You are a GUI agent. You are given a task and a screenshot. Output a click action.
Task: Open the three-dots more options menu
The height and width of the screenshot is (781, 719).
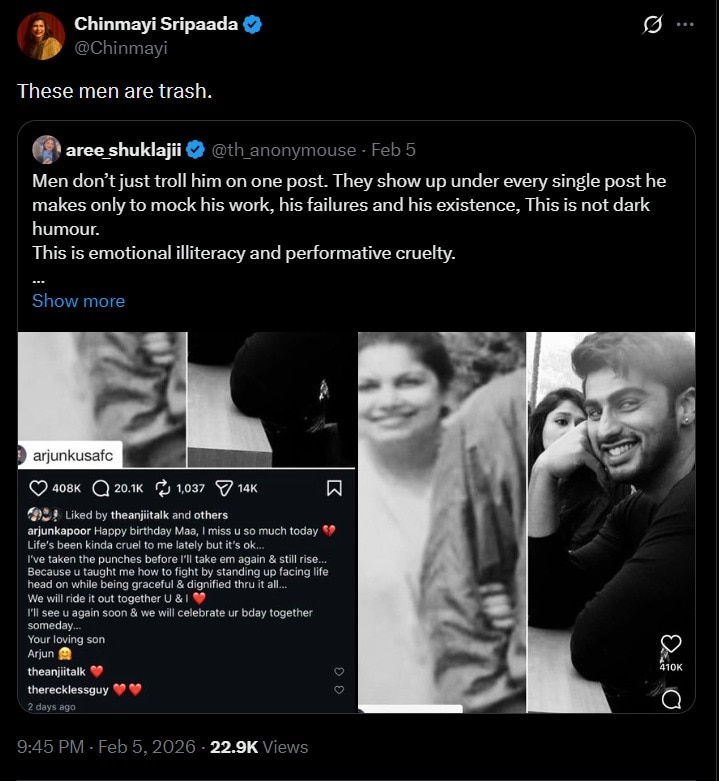click(x=685, y=24)
